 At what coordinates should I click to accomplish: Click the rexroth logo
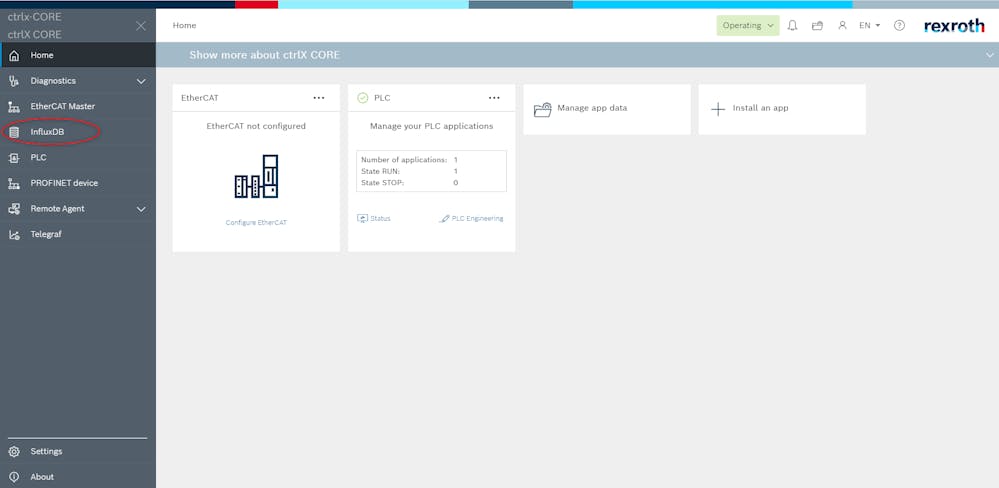pyautogui.click(x=954, y=25)
